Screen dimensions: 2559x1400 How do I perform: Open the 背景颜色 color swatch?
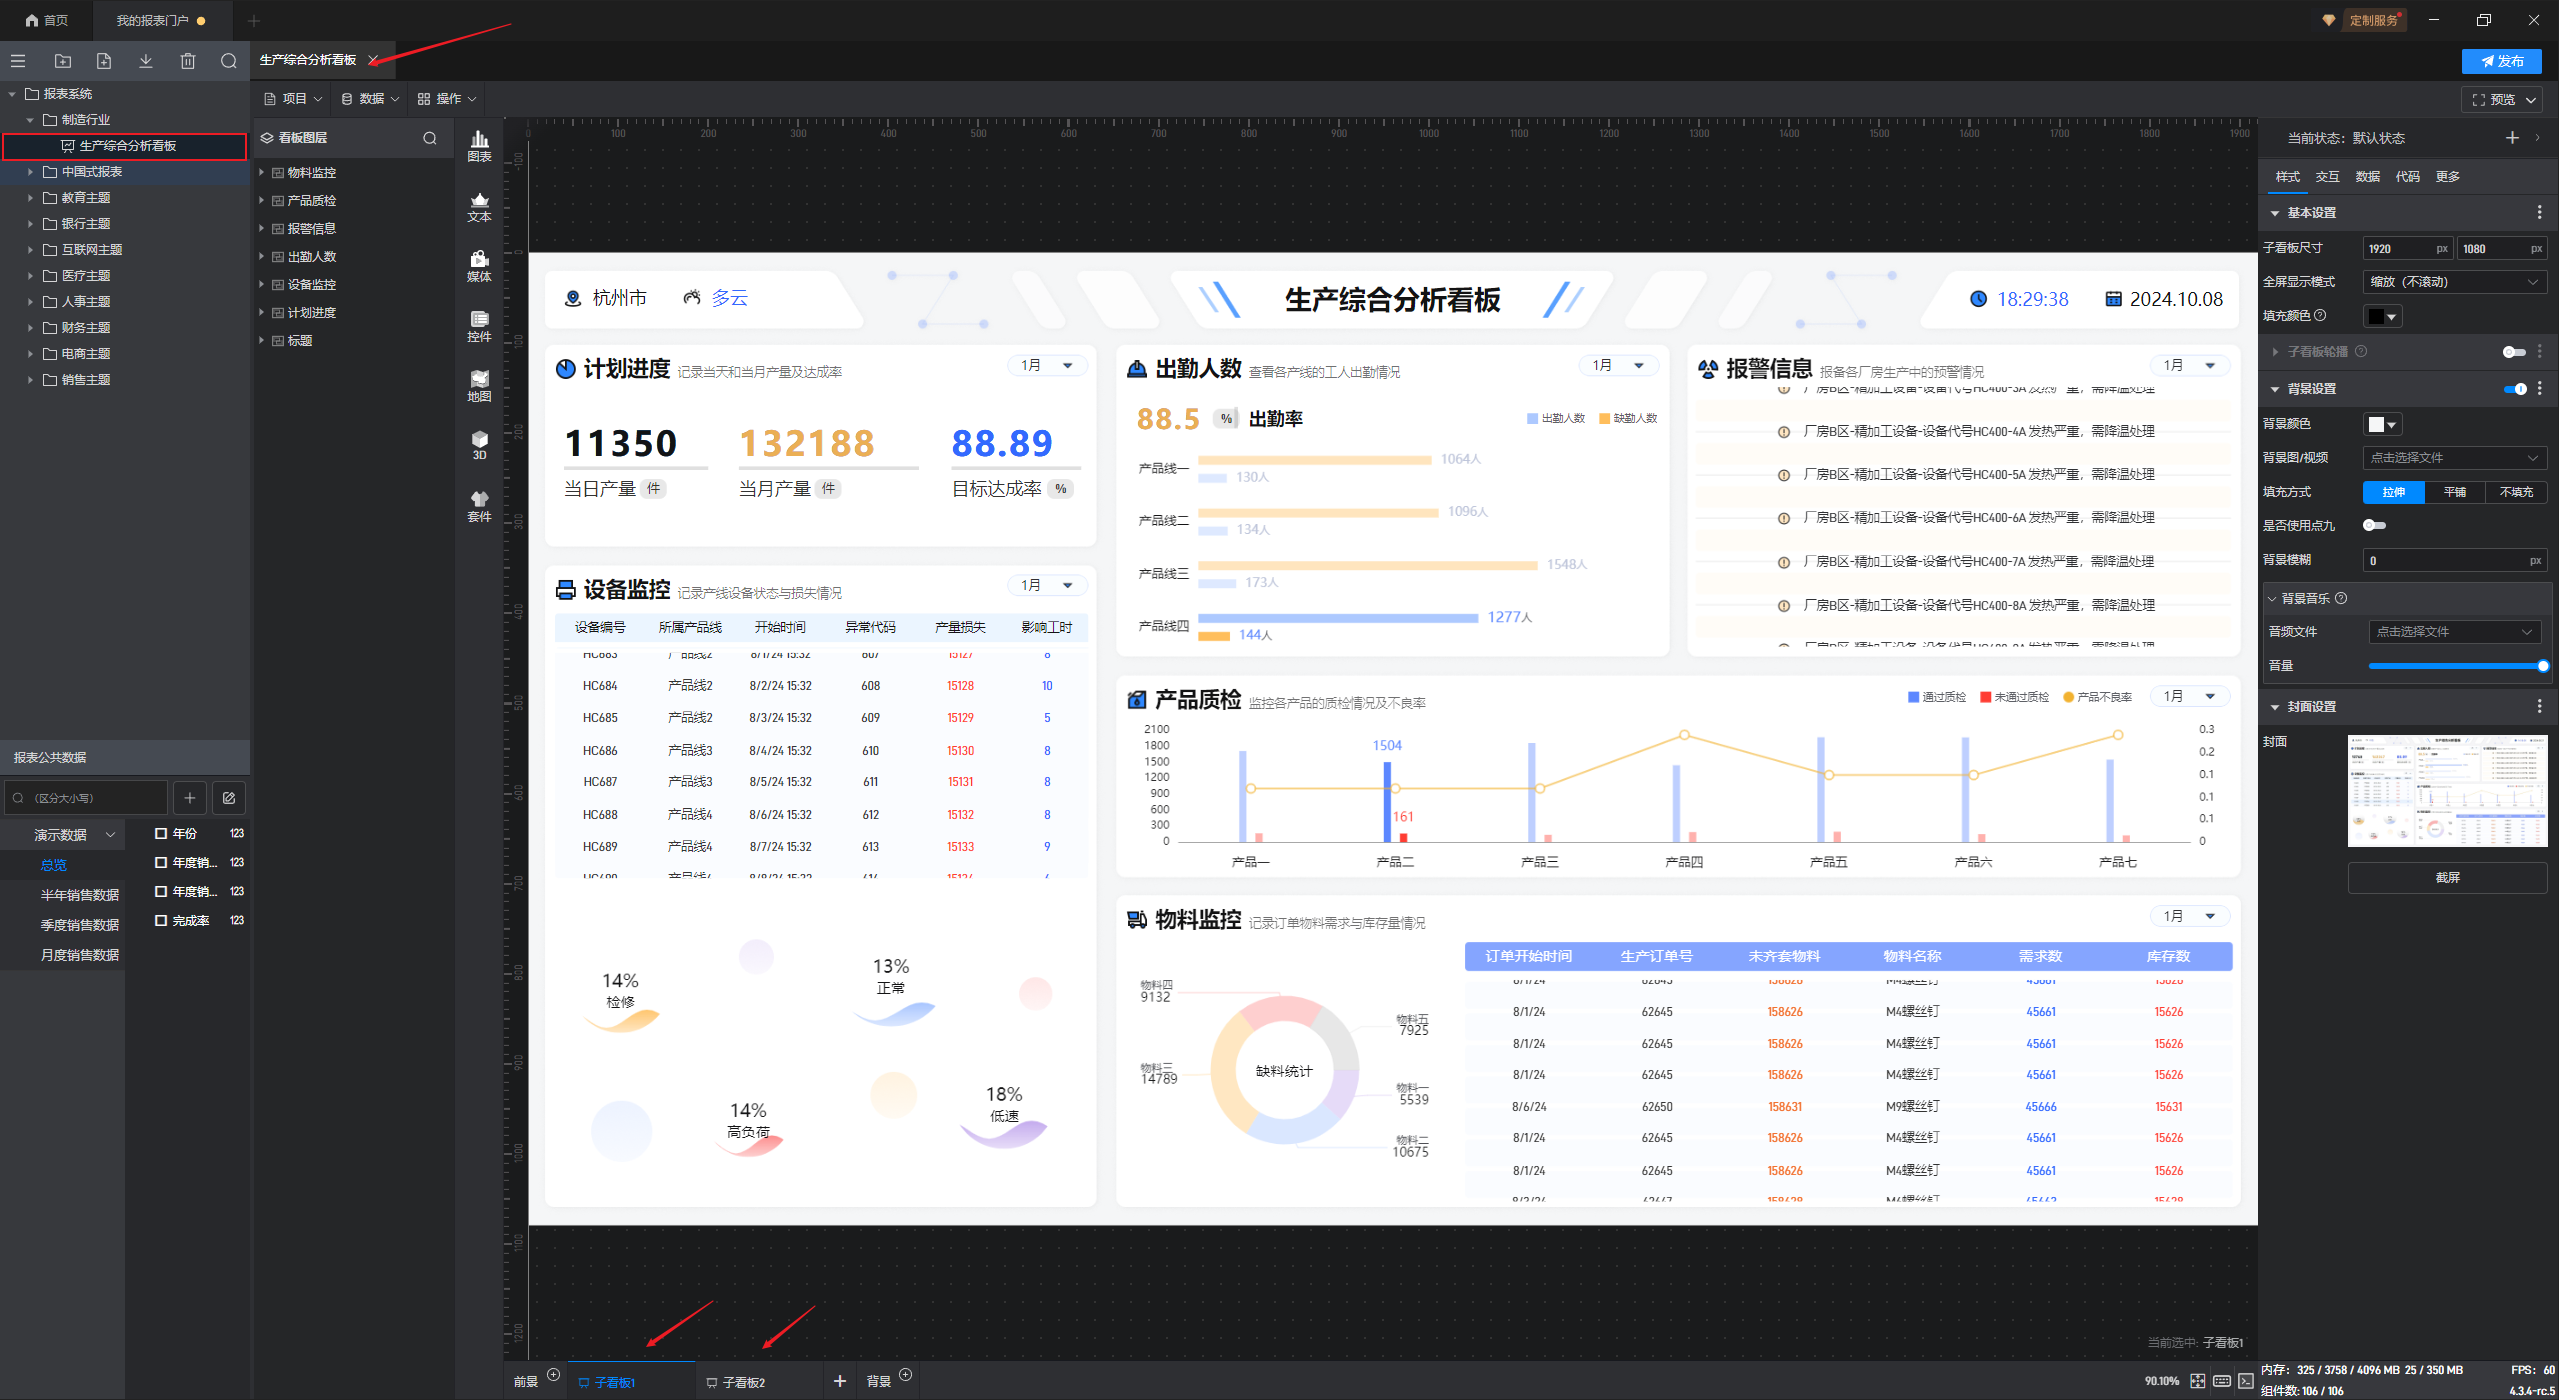[2382, 424]
